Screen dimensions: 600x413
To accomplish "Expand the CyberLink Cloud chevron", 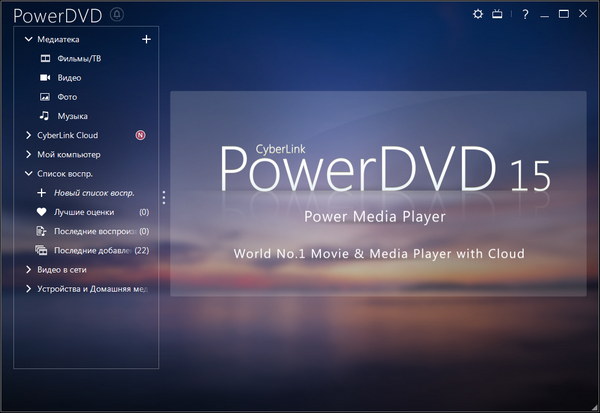I will (28, 135).
